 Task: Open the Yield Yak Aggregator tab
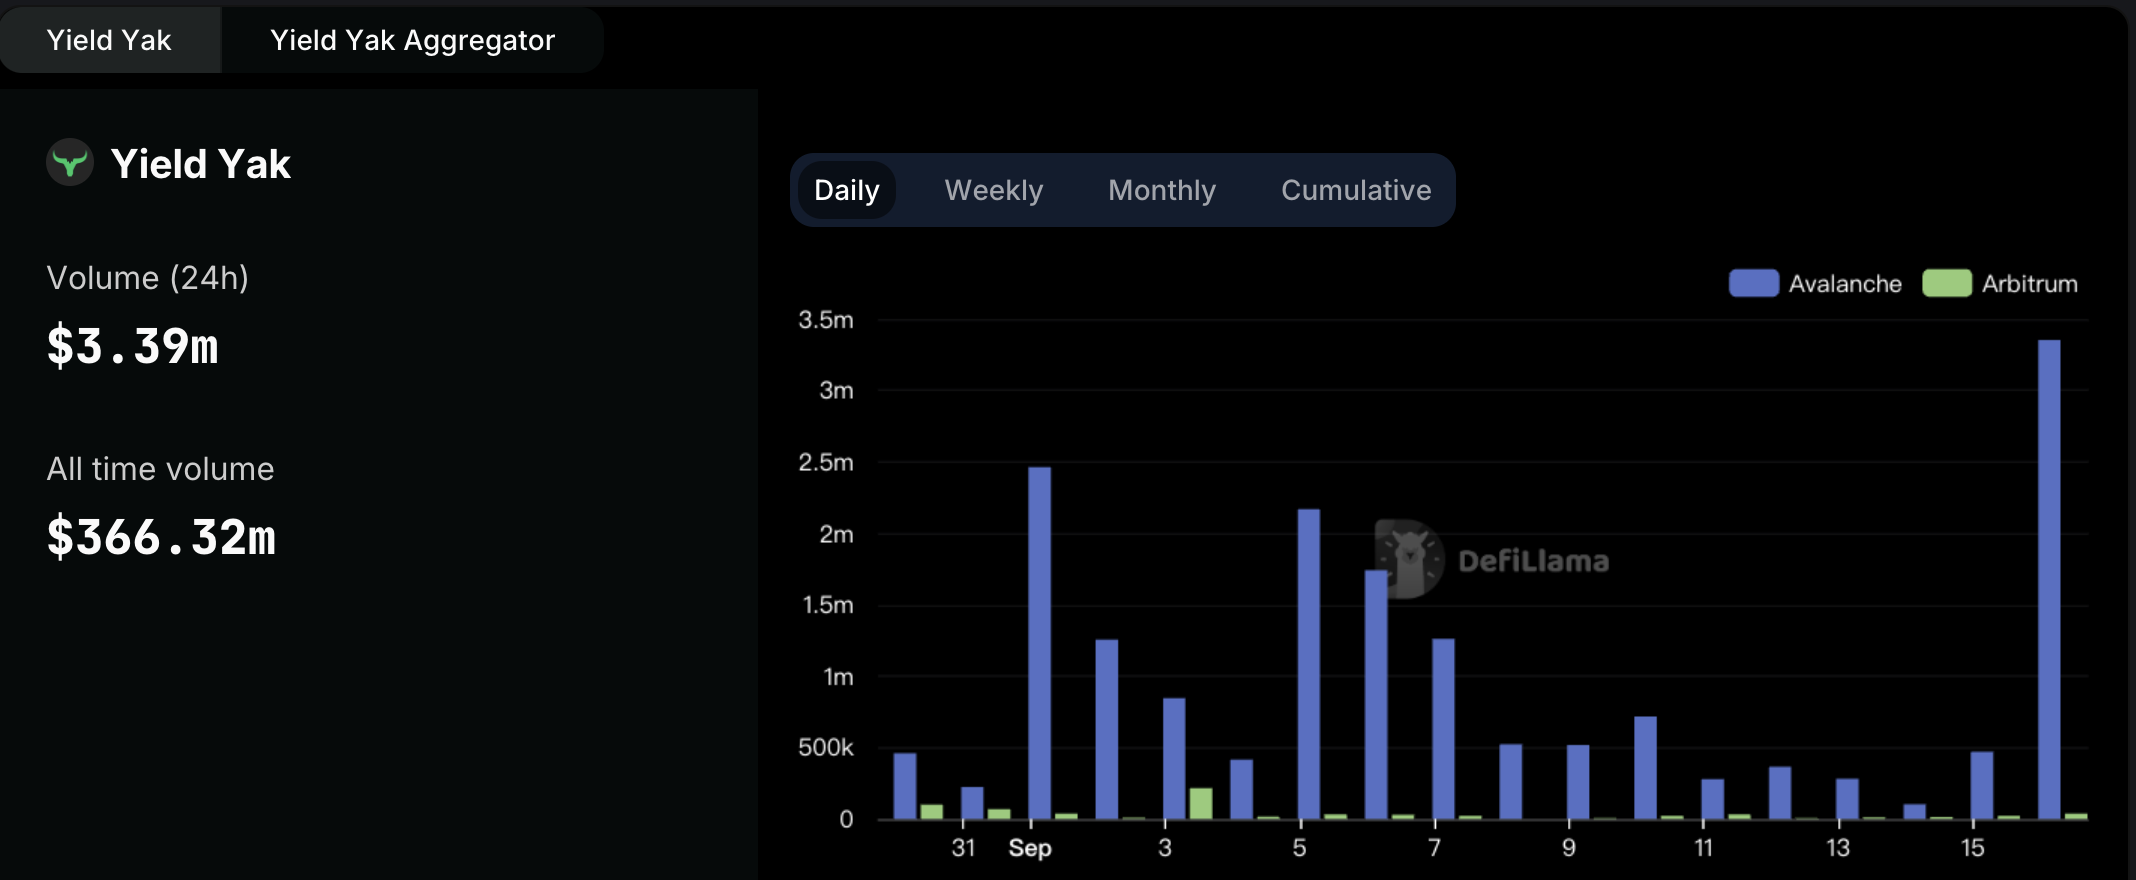point(412,40)
